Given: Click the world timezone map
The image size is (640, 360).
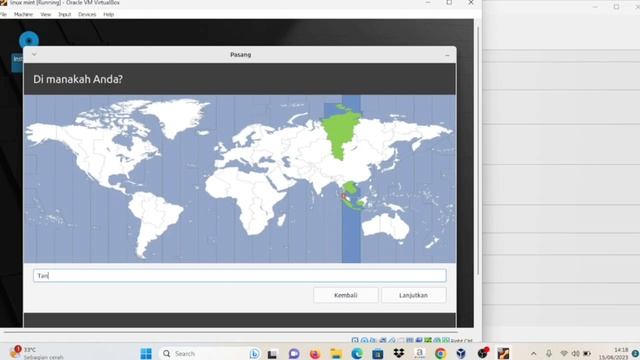Looking at the screenshot, I should 240,179.
